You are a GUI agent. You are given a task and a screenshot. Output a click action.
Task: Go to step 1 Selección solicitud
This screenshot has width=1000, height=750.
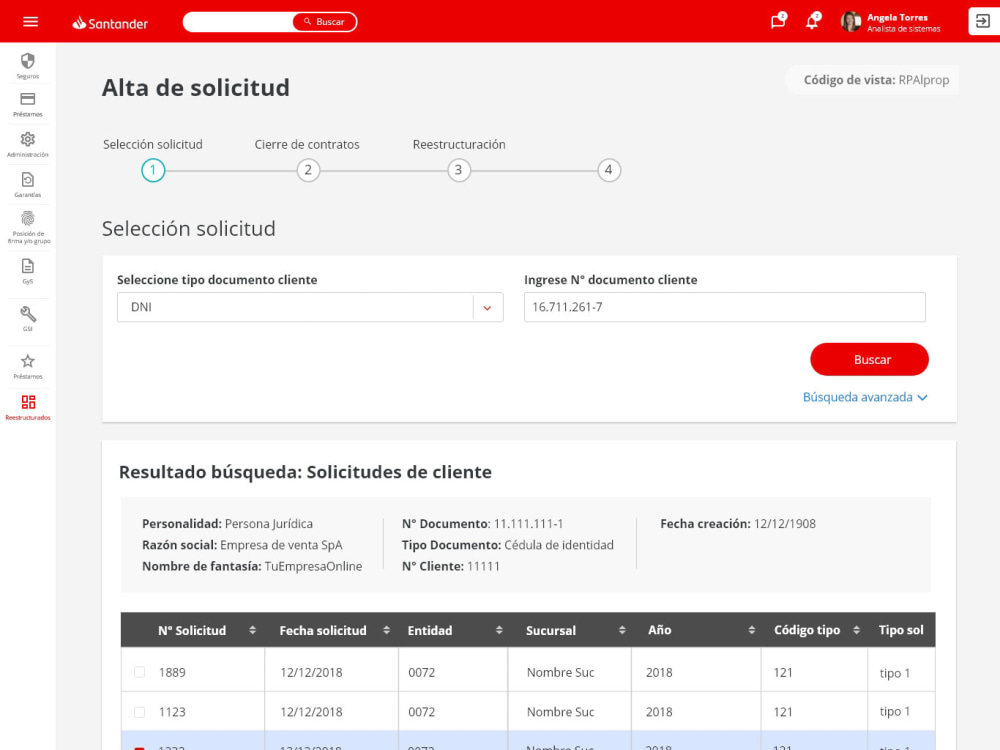(x=153, y=170)
